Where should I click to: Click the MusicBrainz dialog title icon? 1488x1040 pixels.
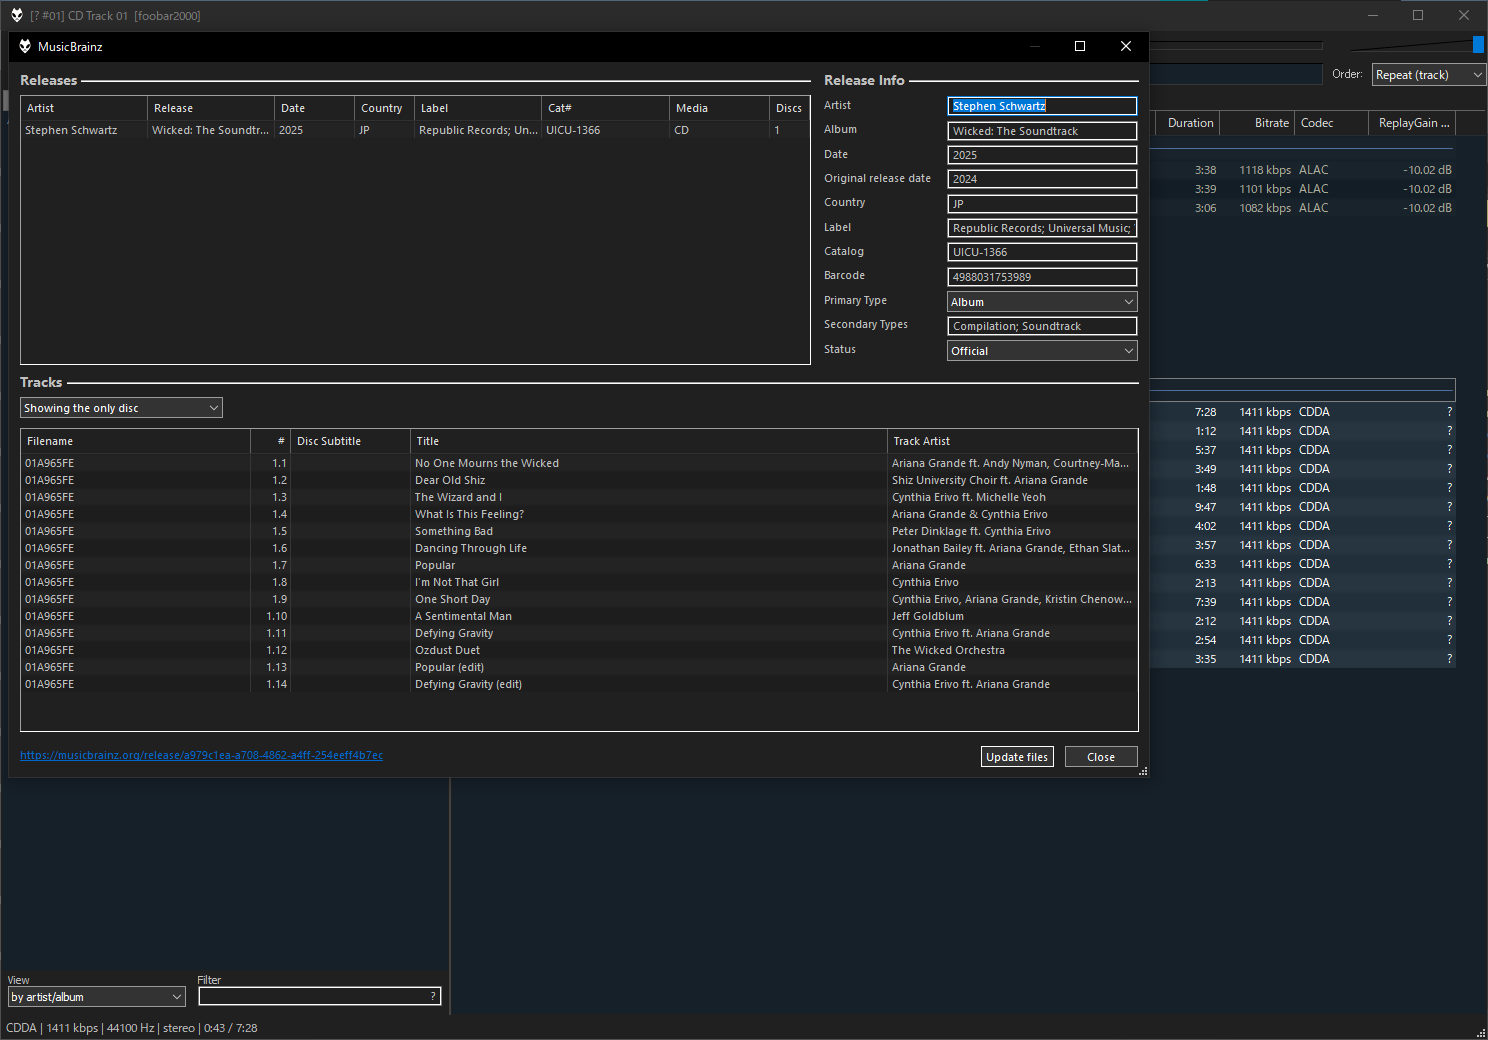(x=25, y=46)
